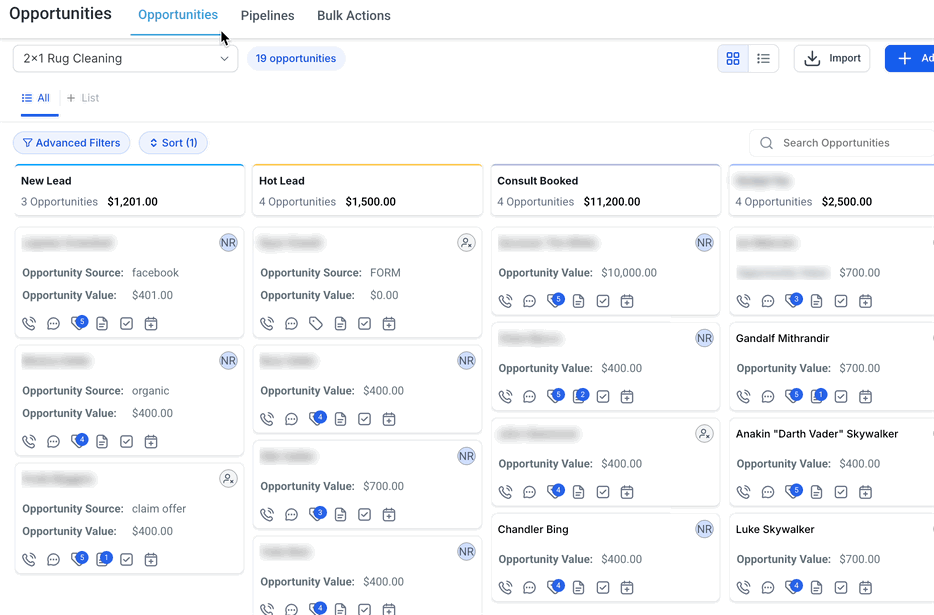Click the NR owner avatar on Chandler Bing's card
This screenshot has height=615, width=934.
[704, 529]
